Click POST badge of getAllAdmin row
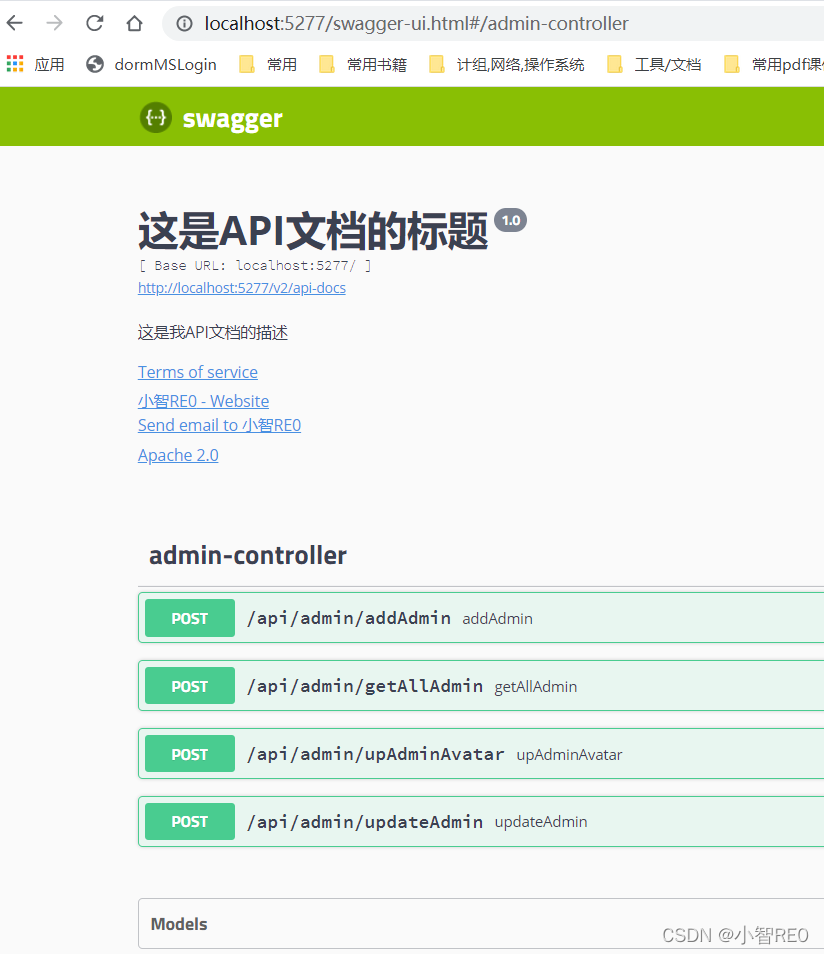This screenshot has height=954, width=824. tap(190, 686)
